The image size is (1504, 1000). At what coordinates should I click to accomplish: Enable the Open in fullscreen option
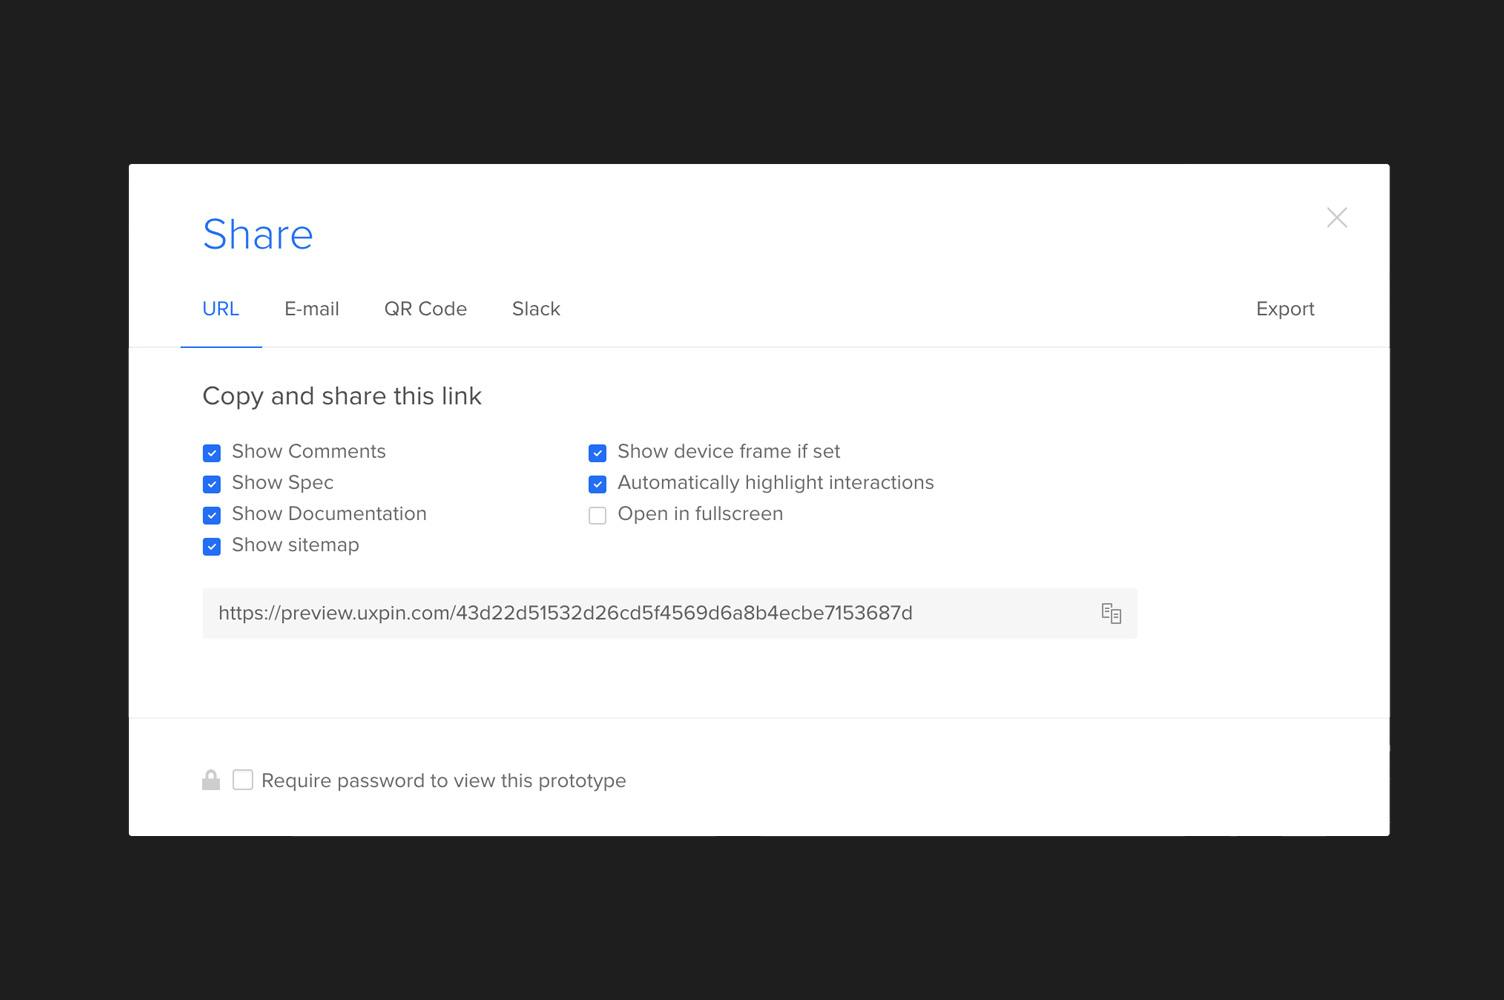pyautogui.click(x=597, y=516)
